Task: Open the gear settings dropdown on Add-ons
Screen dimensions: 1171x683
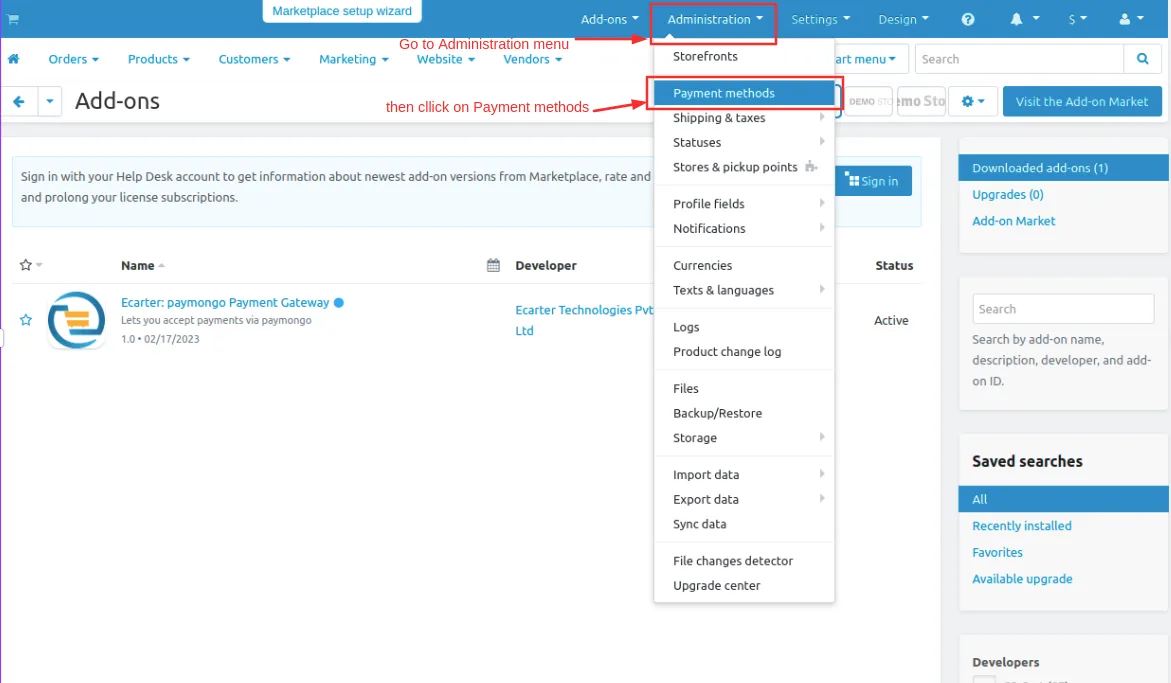Action: tap(972, 102)
